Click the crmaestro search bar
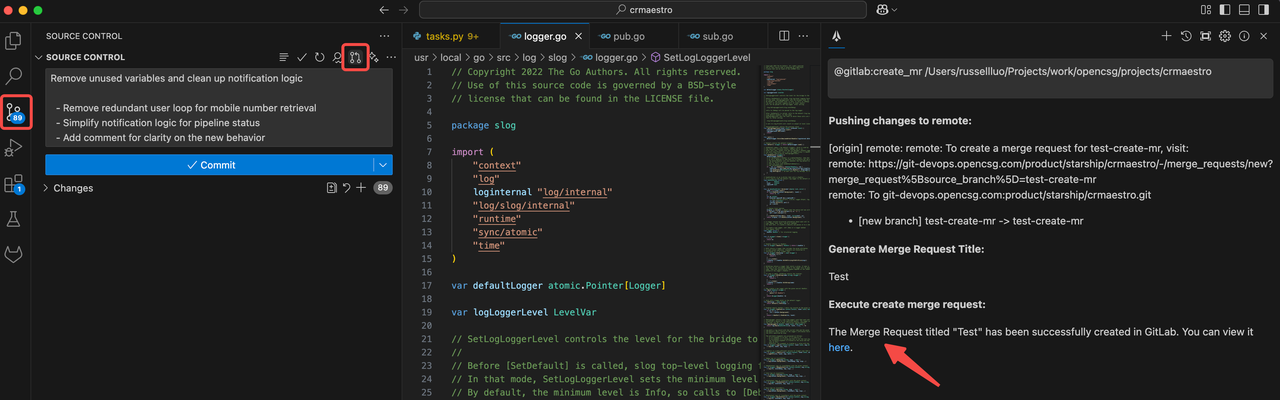 pyautogui.click(x=642, y=10)
